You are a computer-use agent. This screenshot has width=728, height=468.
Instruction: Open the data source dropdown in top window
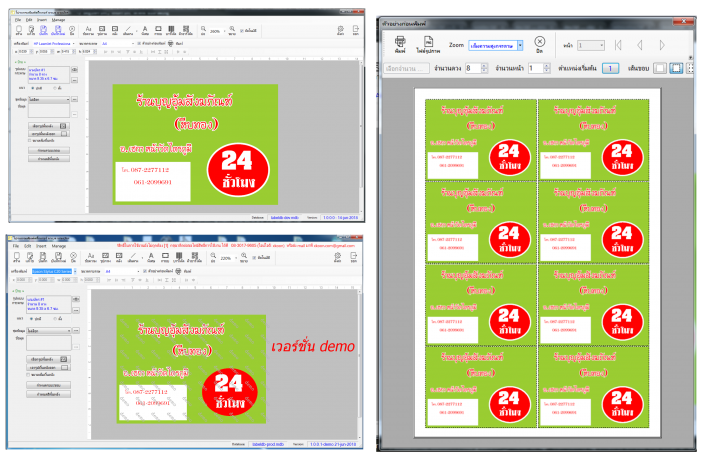pyautogui.click(x=49, y=99)
